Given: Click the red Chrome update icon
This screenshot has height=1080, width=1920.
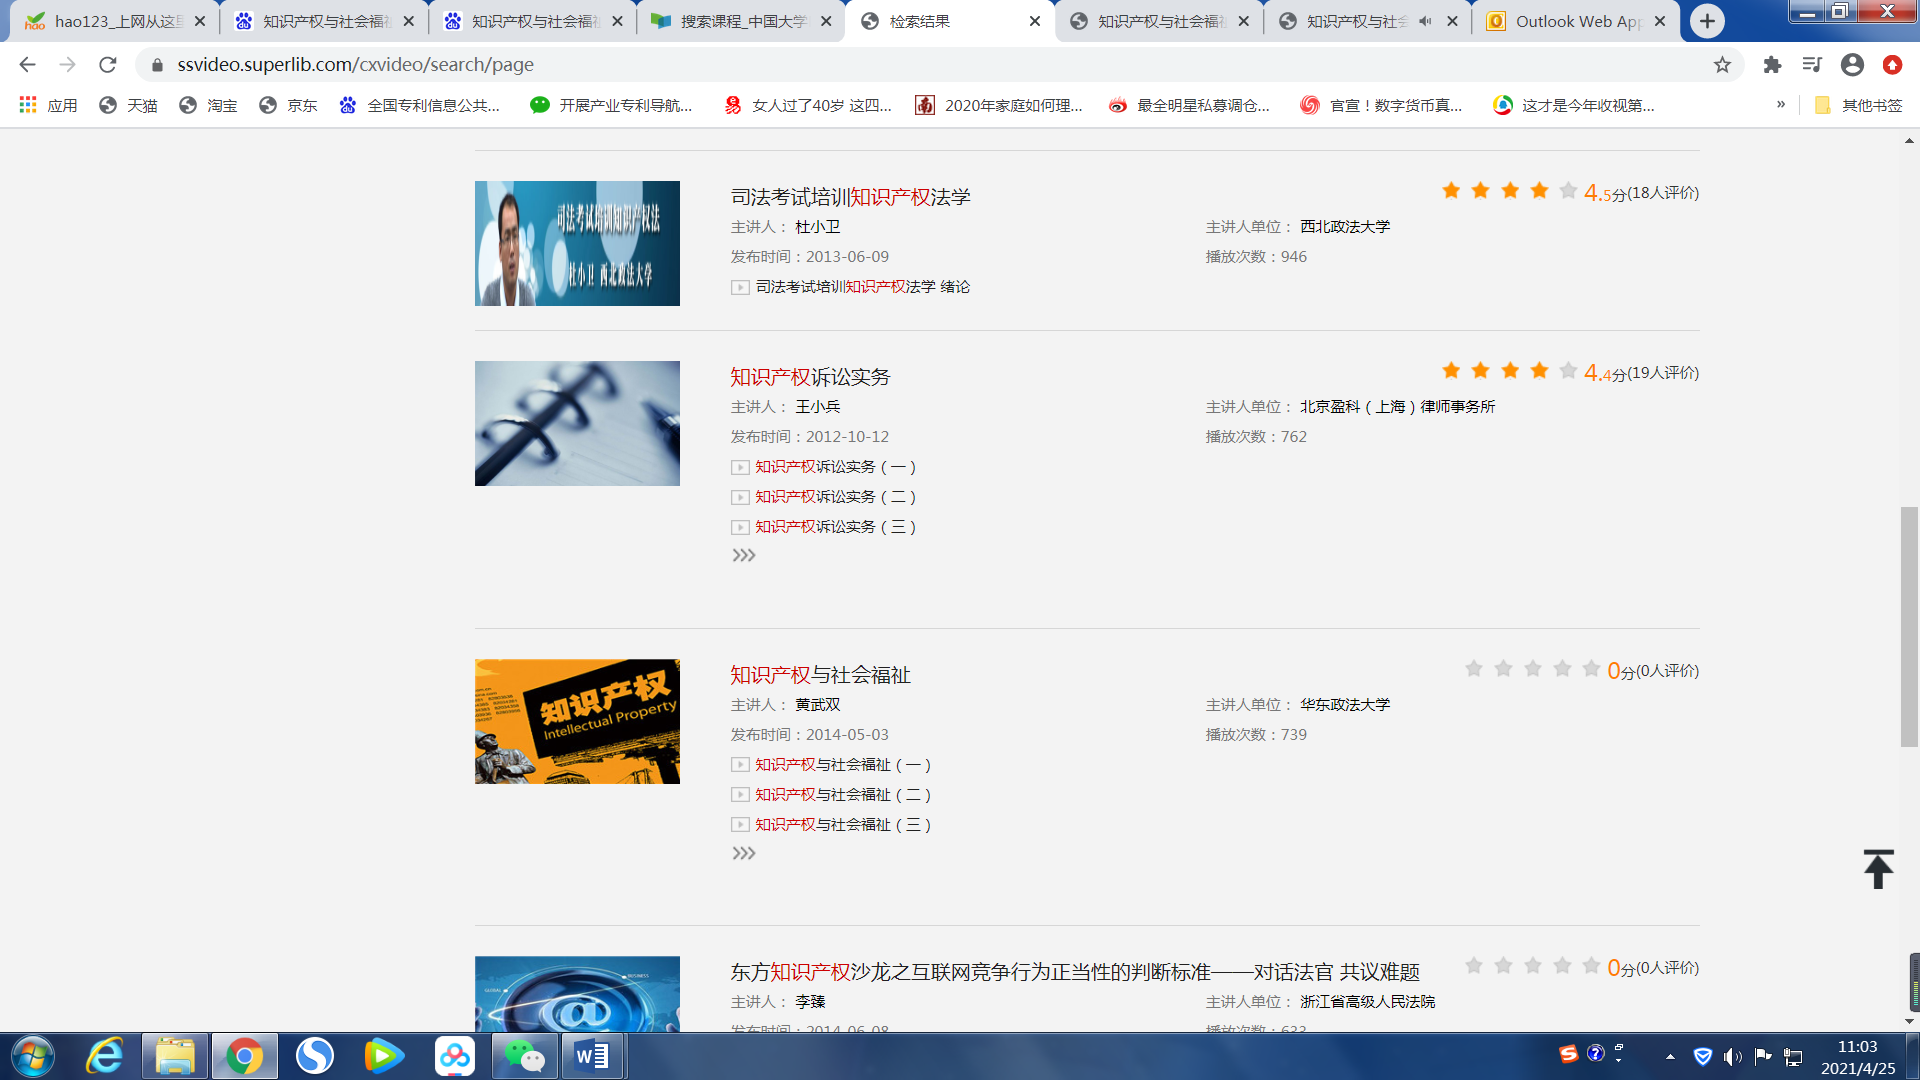Looking at the screenshot, I should pos(1892,65).
